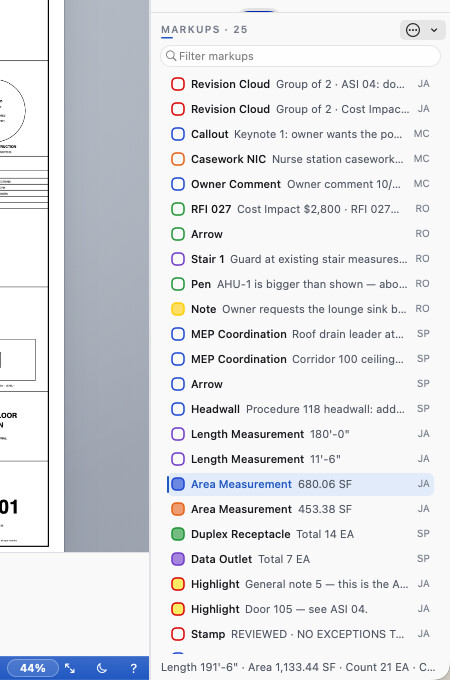Click the Filter markups search field

click(300, 56)
